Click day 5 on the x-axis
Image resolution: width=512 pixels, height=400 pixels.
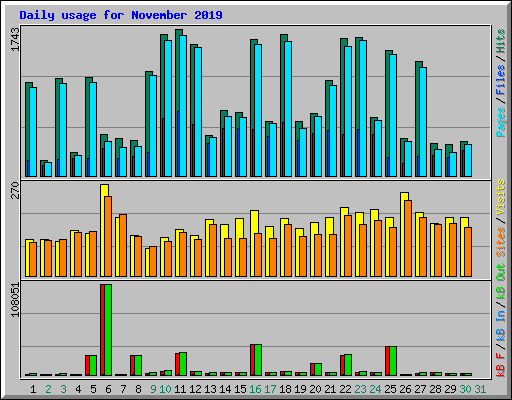pyautogui.click(x=93, y=389)
